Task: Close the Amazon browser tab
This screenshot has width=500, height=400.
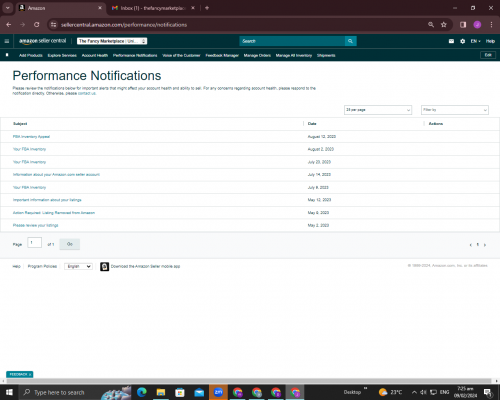Action: (100, 8)
